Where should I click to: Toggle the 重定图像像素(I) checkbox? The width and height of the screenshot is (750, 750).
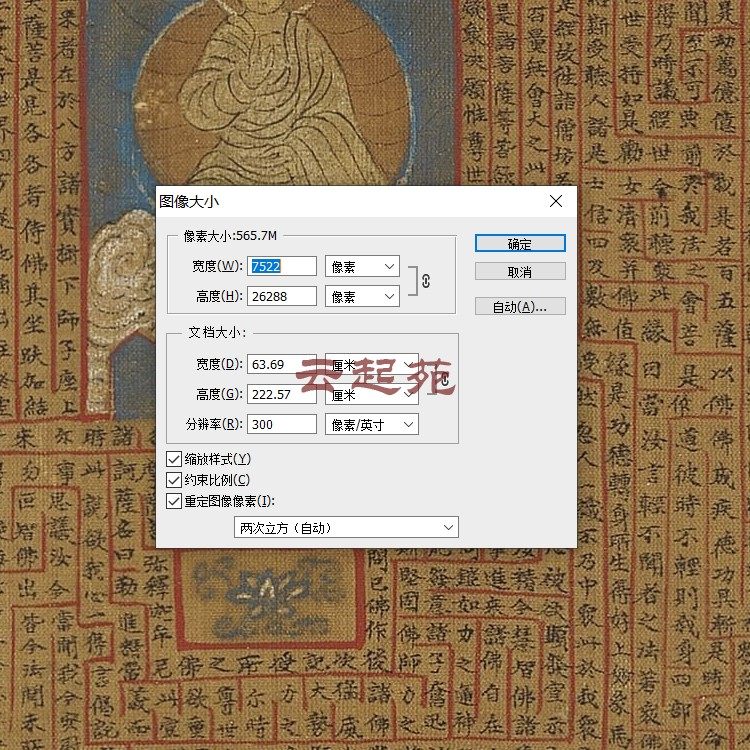click(x=174, y=501)
